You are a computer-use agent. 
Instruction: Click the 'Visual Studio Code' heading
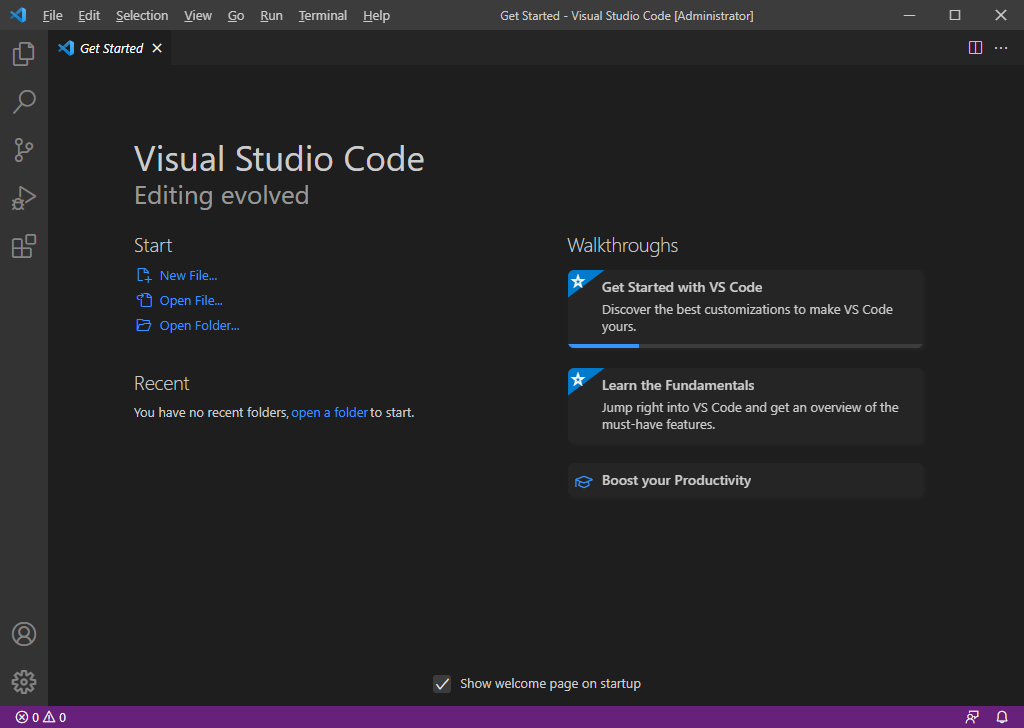pos(279,159)
